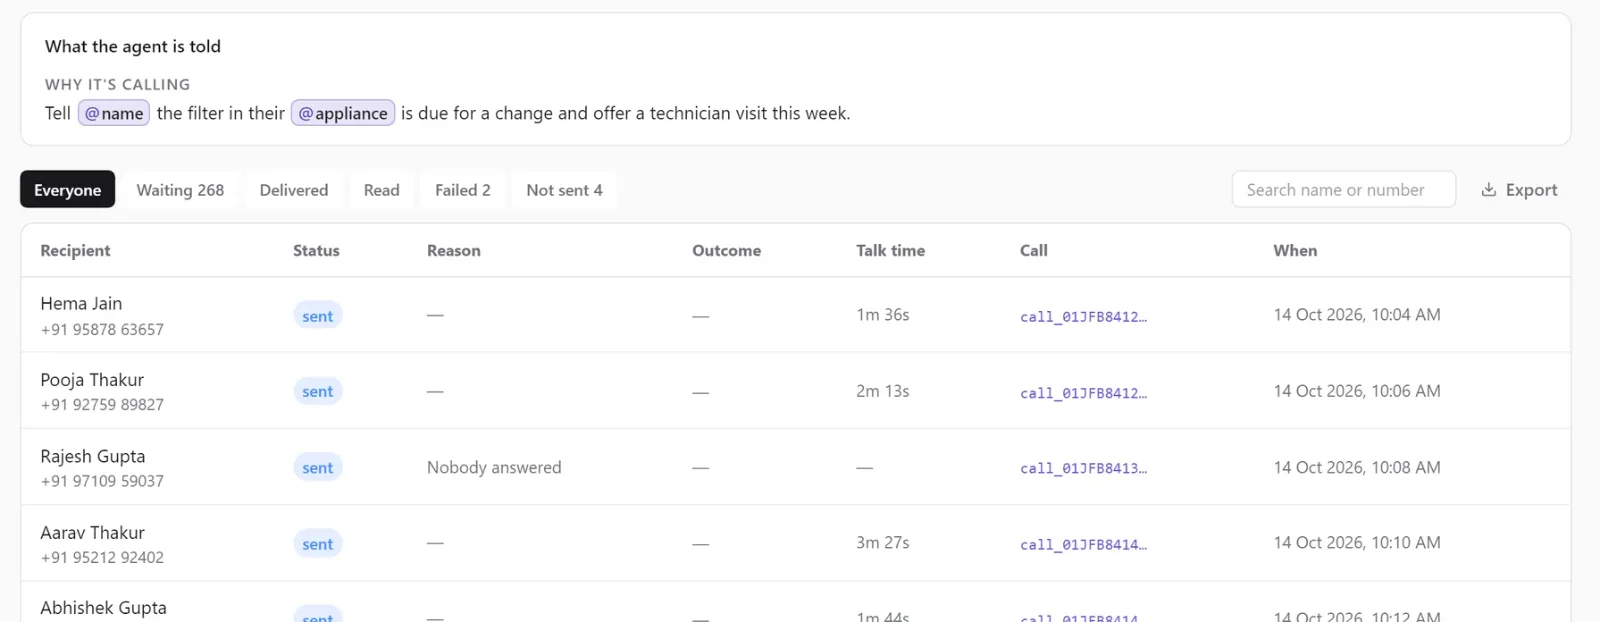Click the Nobody answered reason text
This screenshot has height=622, width=1600.
tap(494, 467)
